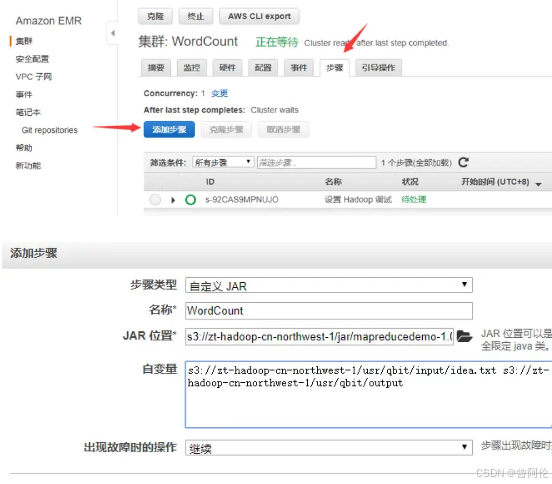Open the 硬件 tab

tap(227, 68)
